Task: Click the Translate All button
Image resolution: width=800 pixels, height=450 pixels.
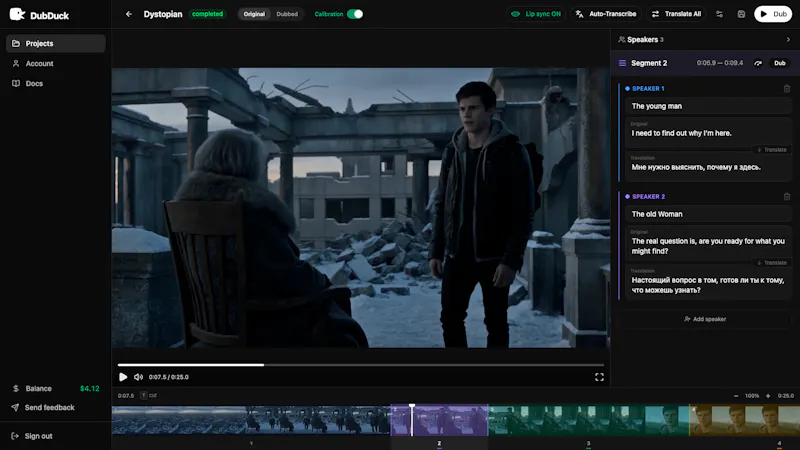Action: click(677, 14)
